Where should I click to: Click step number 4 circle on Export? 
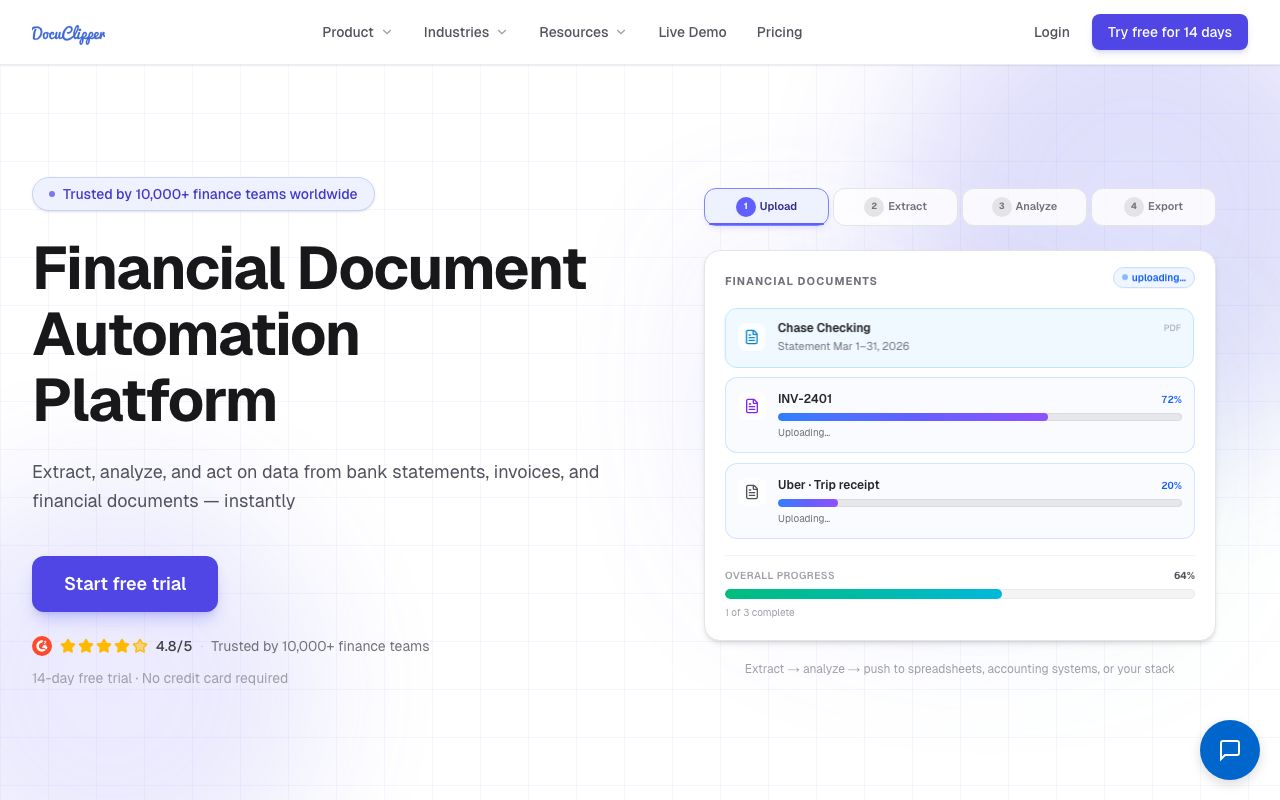[x=1134, y=206]
